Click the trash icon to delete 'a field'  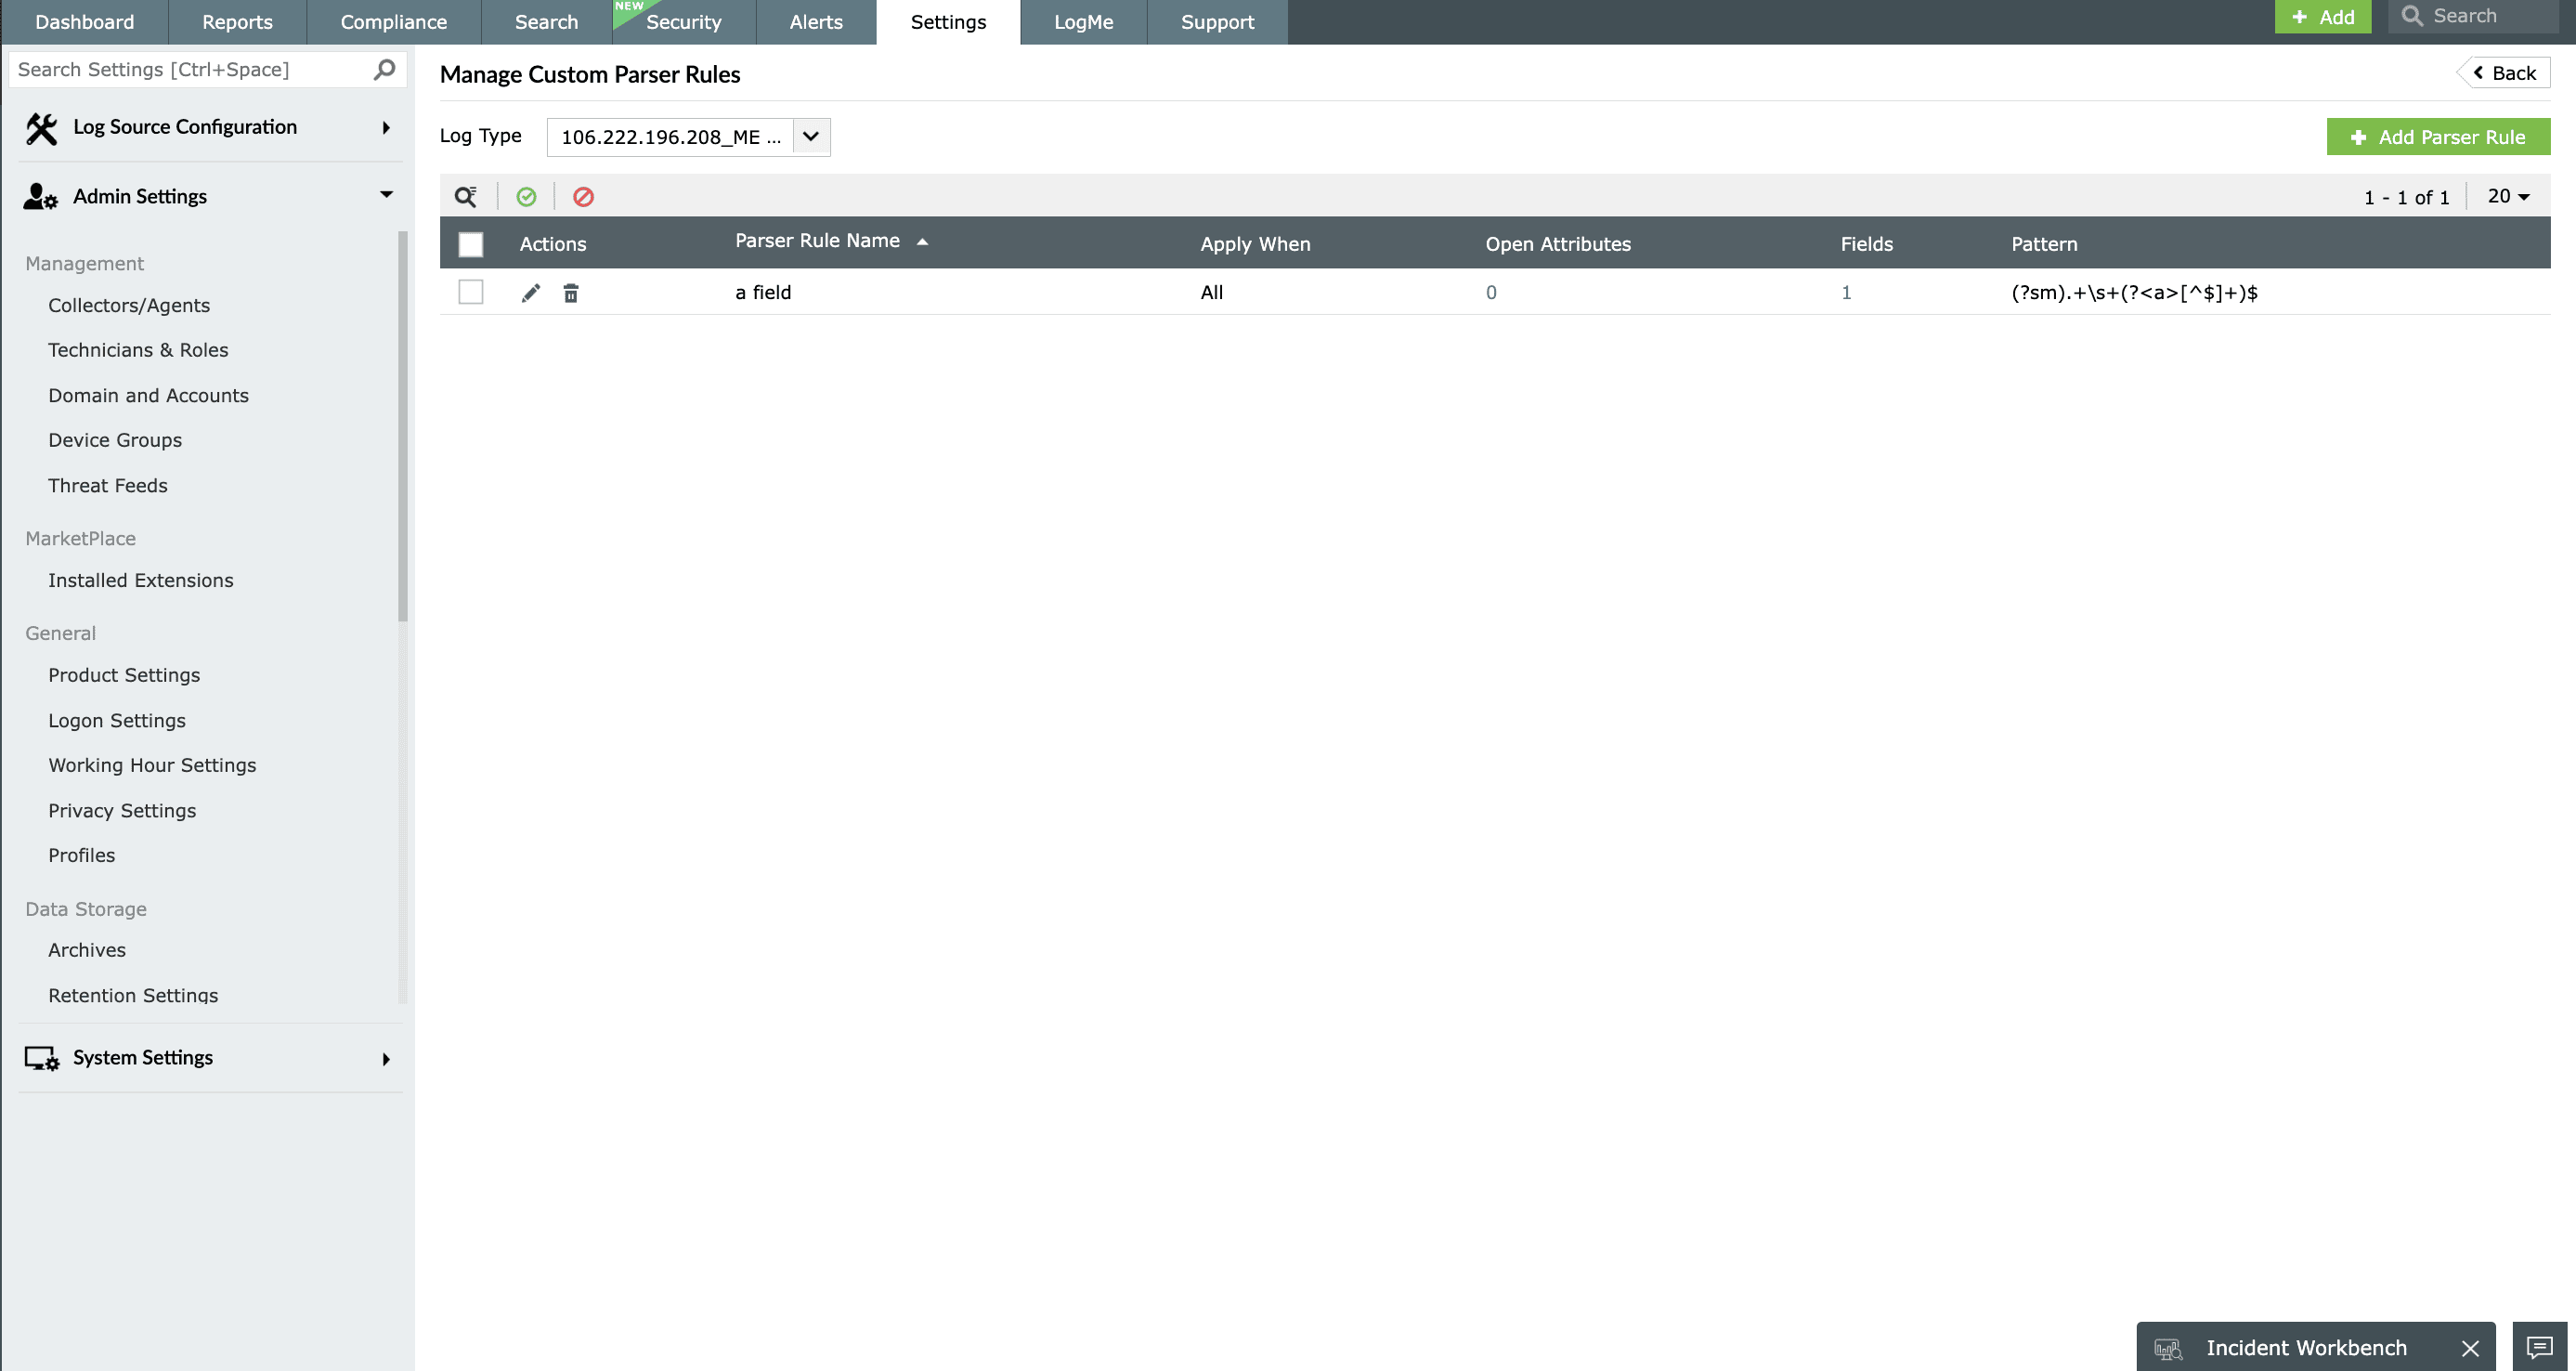[571, 293]
